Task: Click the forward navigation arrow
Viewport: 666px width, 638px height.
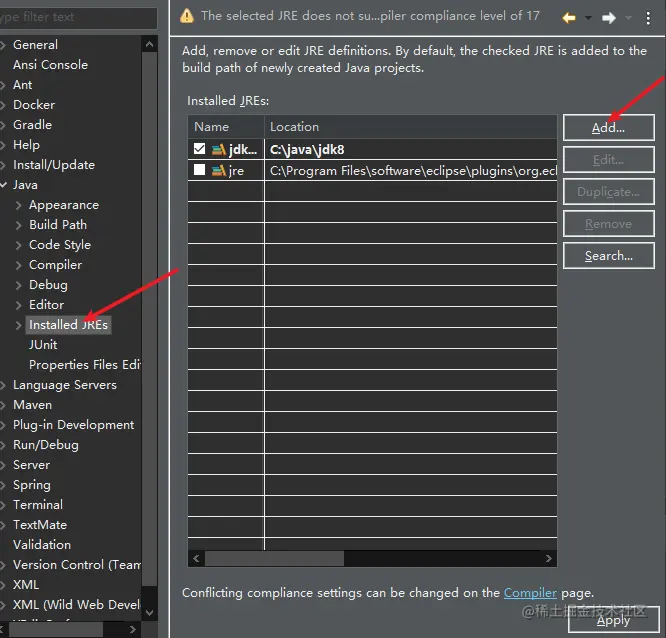Action: point(609,17)
